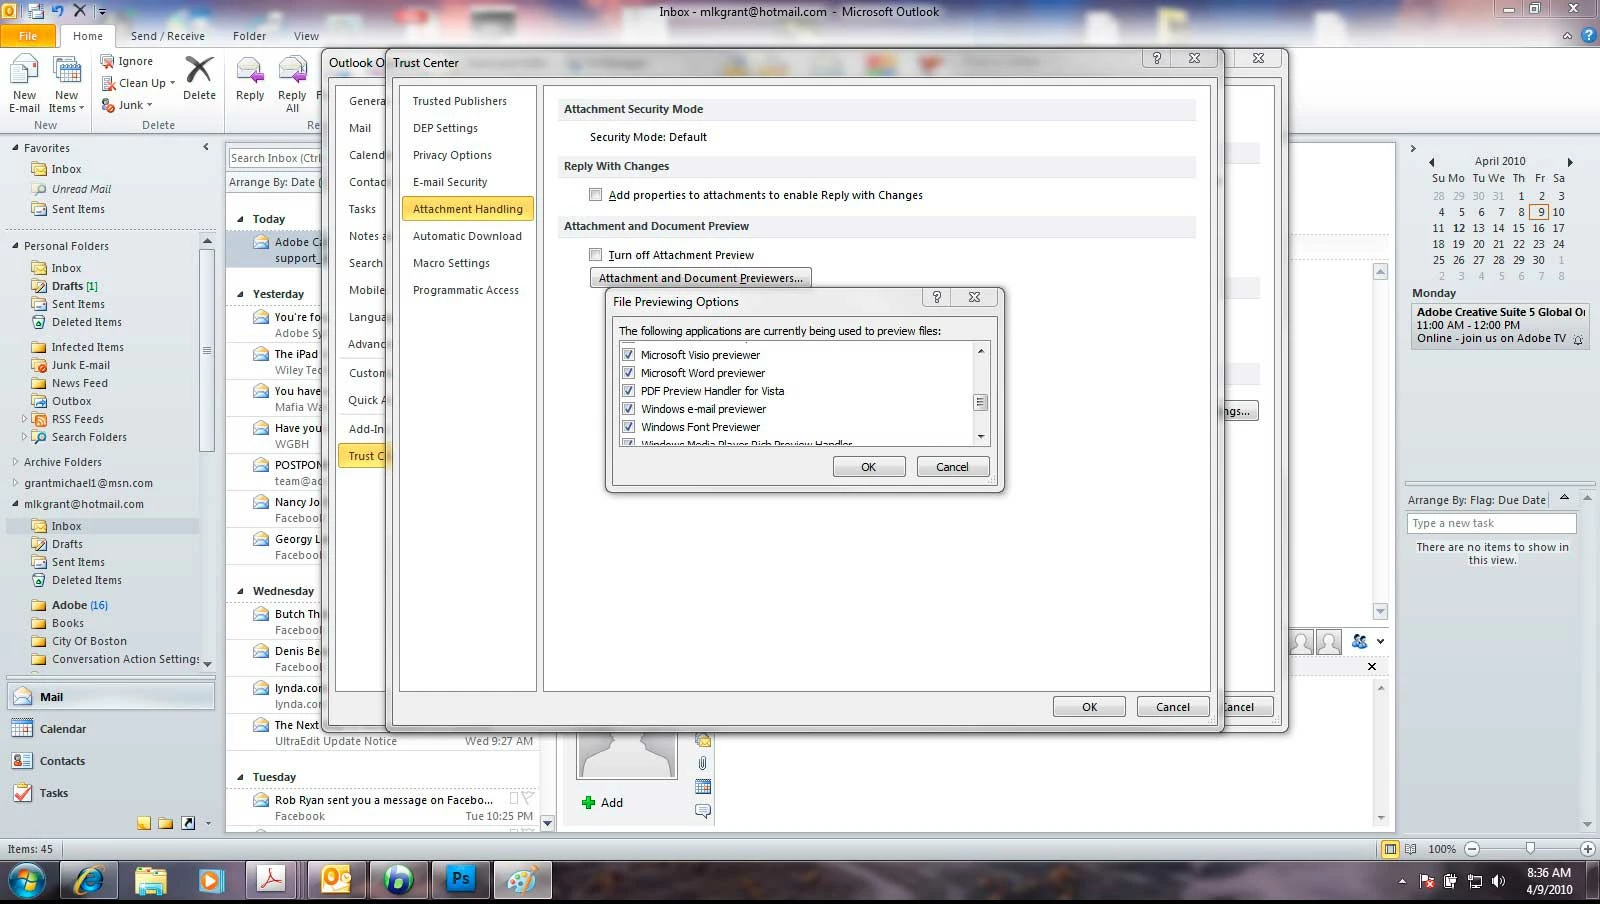Switch to Outlook taskbar icon
Viewport: 1600px width, 904px height.
(x=336, y=880)
